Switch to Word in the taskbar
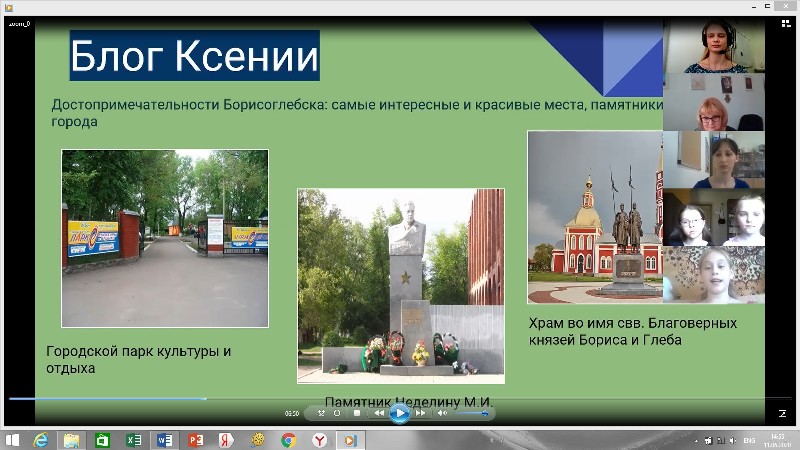The height and width of the screenshot is (450, 800). 165,439
